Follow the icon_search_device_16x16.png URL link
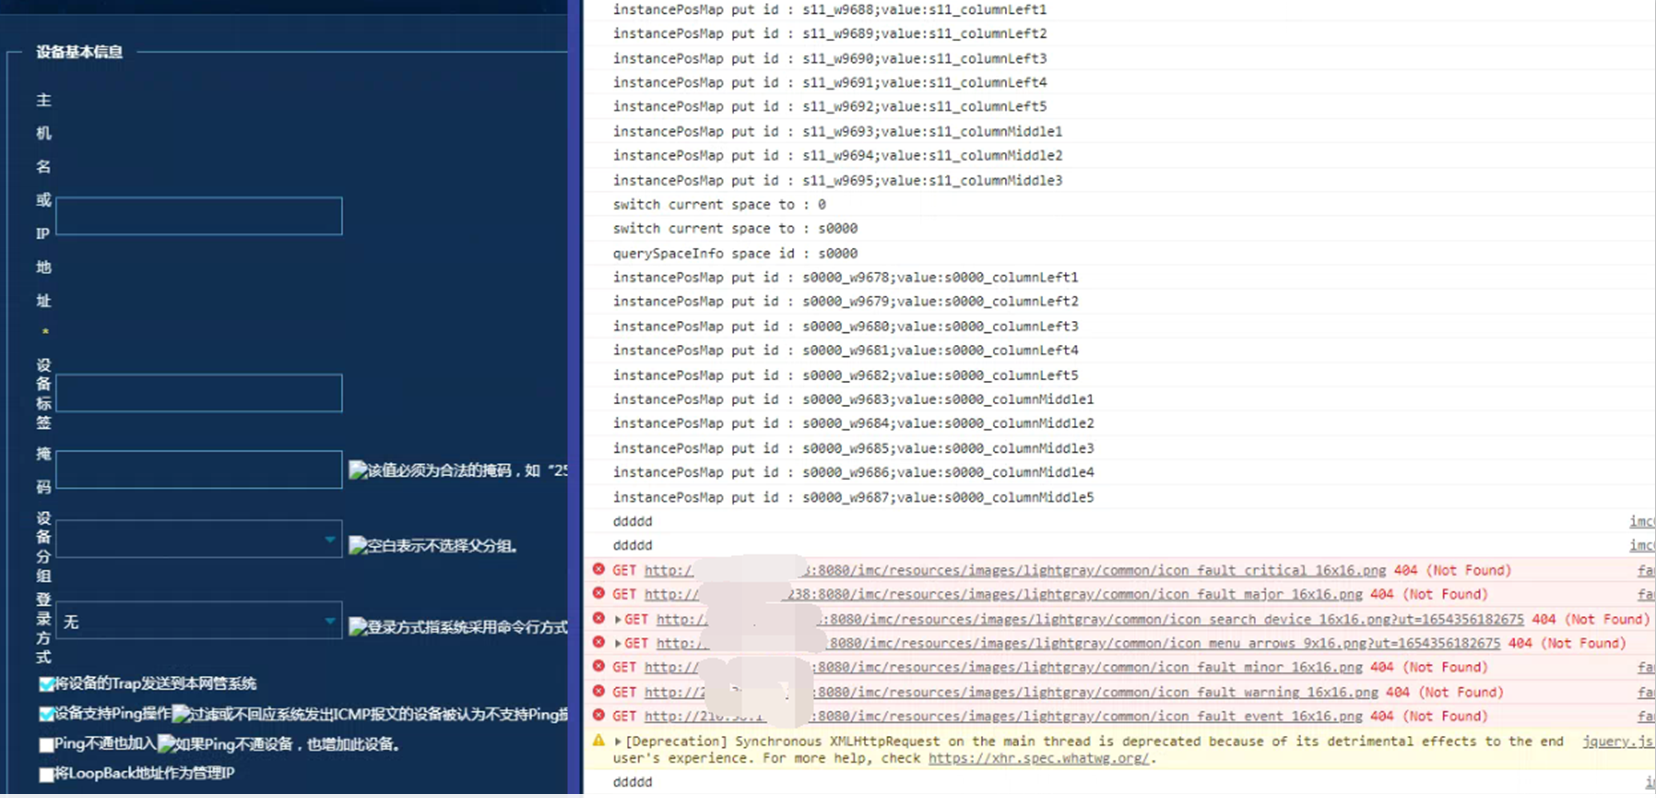This screenshot has height=798, width=1656. [1090, 619]
